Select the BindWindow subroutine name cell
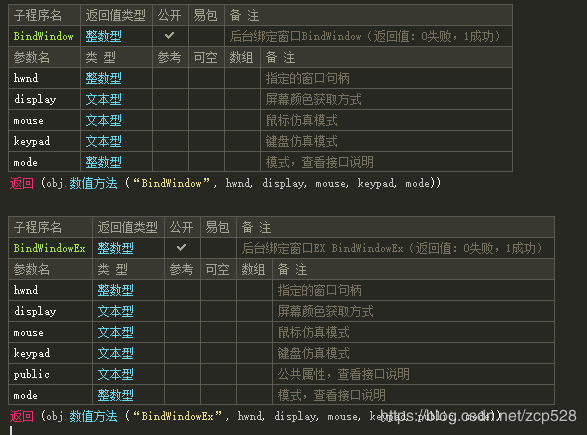 tap(44, 36)
